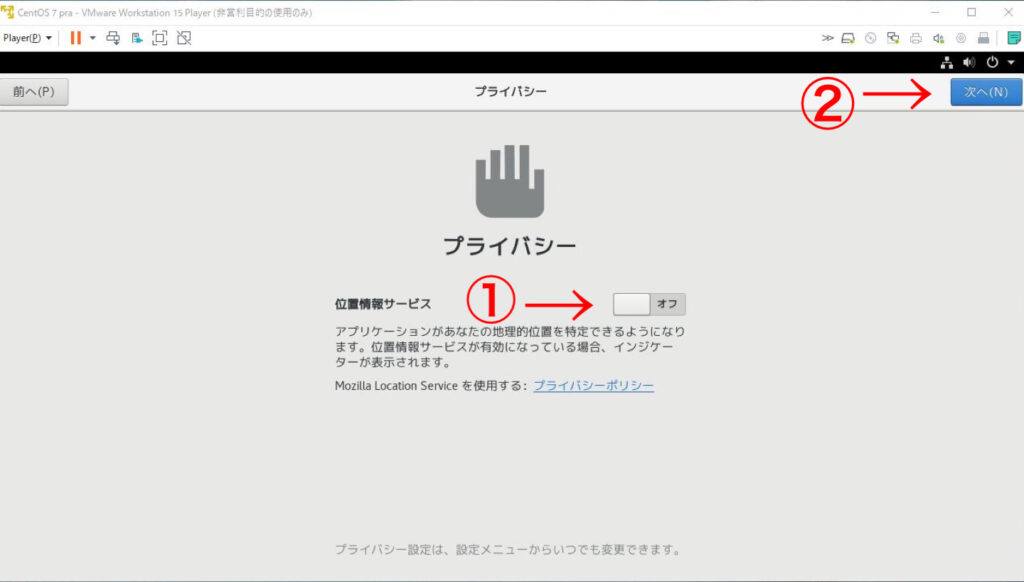
Task: Click the icon between Ctrl+Alt+Del and full screen
Action: tap(136, 38)
